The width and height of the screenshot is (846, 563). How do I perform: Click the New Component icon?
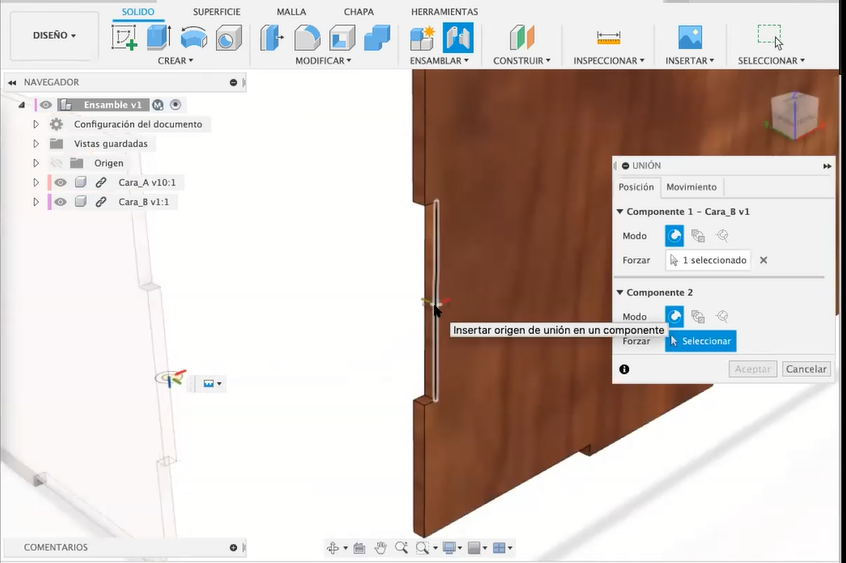point(422,38)
